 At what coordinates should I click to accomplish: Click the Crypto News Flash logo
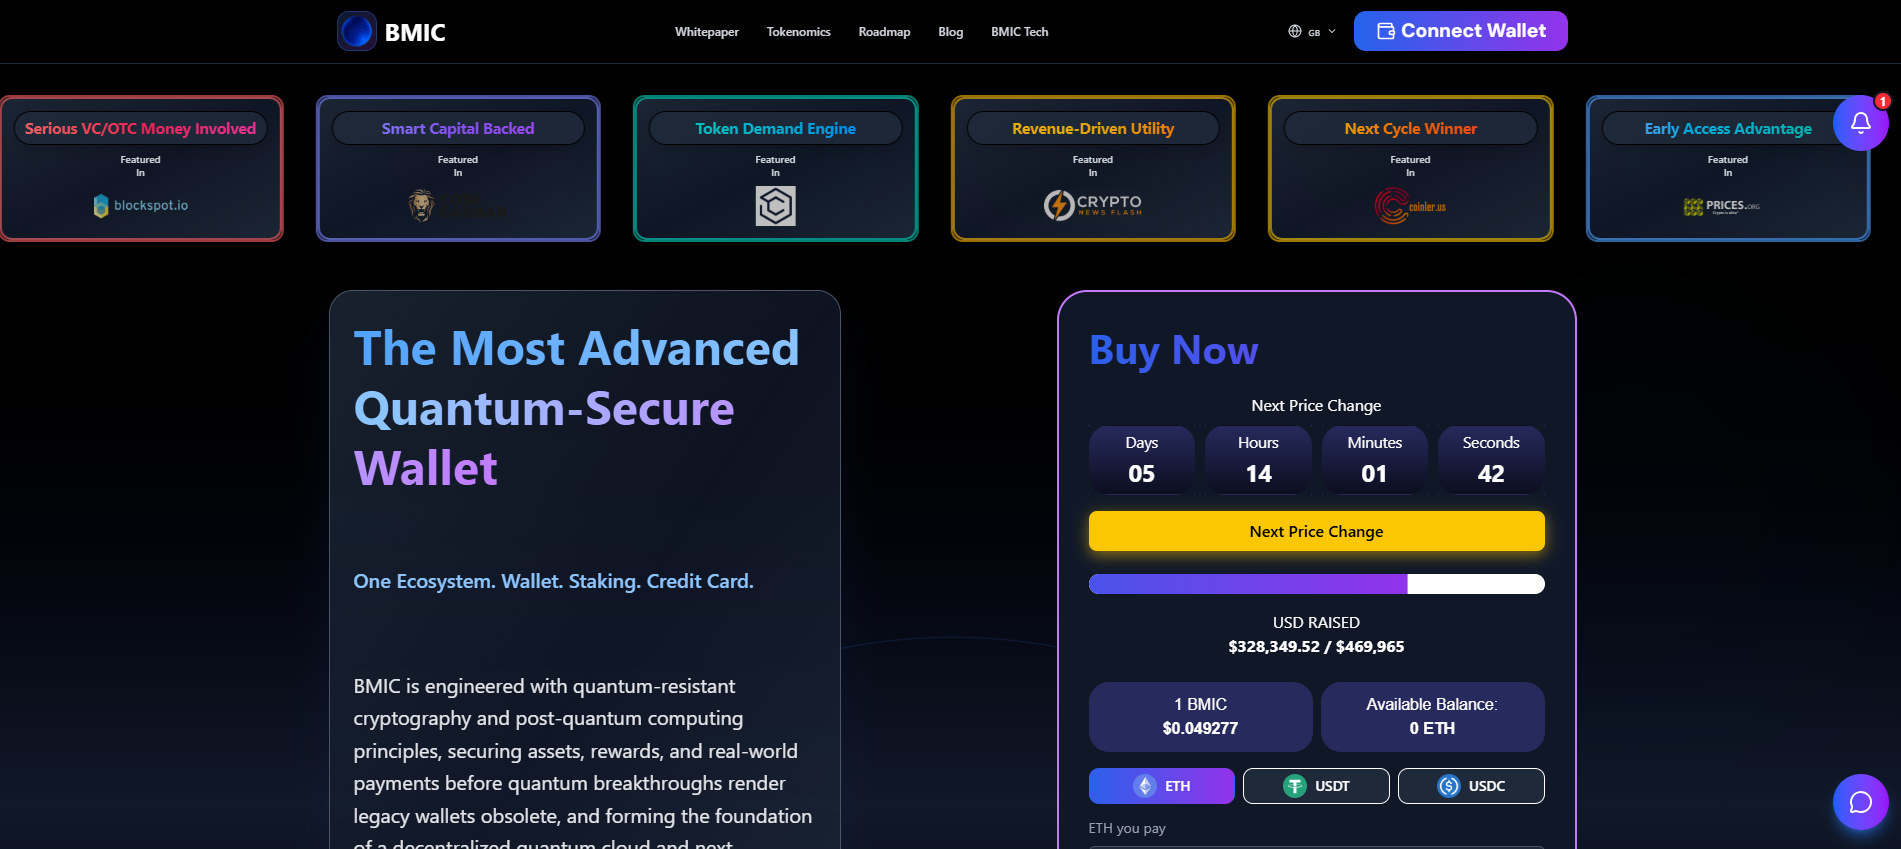[1092, 205]
